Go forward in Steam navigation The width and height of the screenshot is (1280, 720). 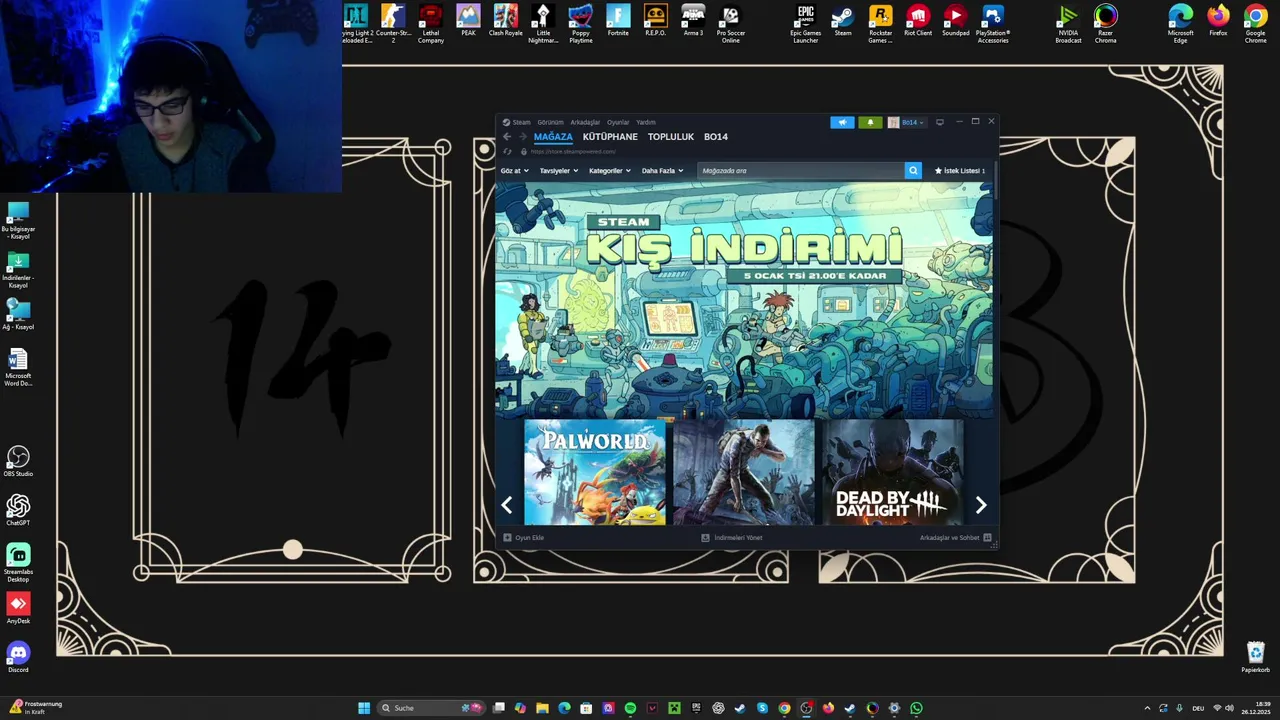pyautogui.click(x=522, y=137)
